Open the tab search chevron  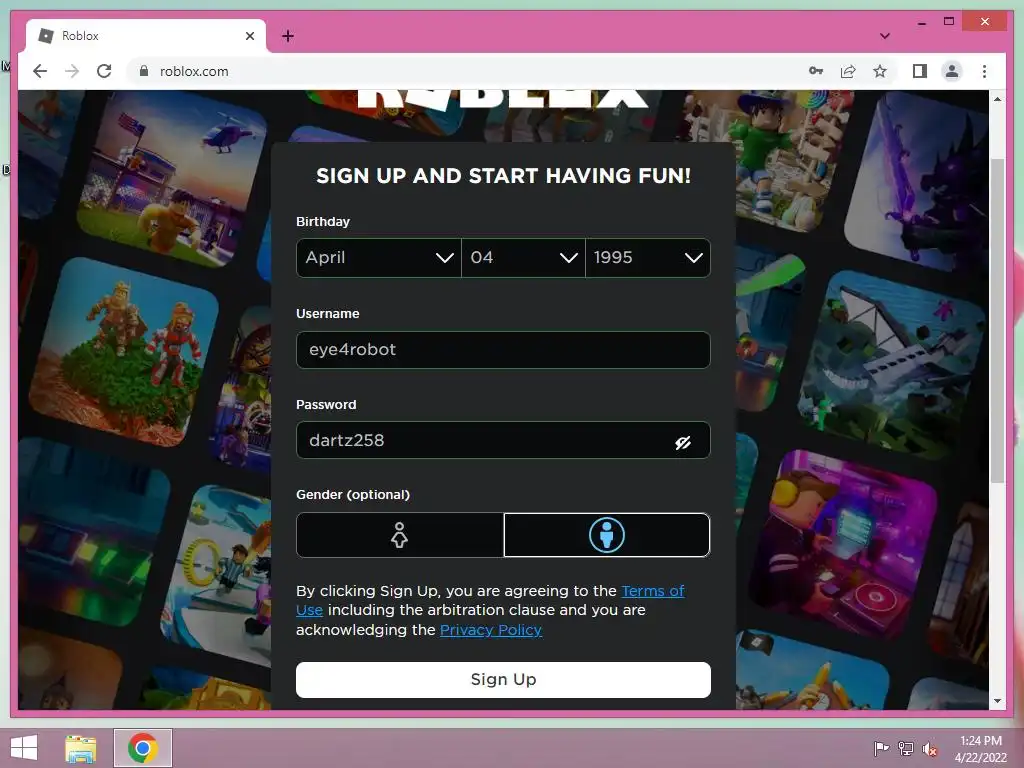[x=885, y=36]
